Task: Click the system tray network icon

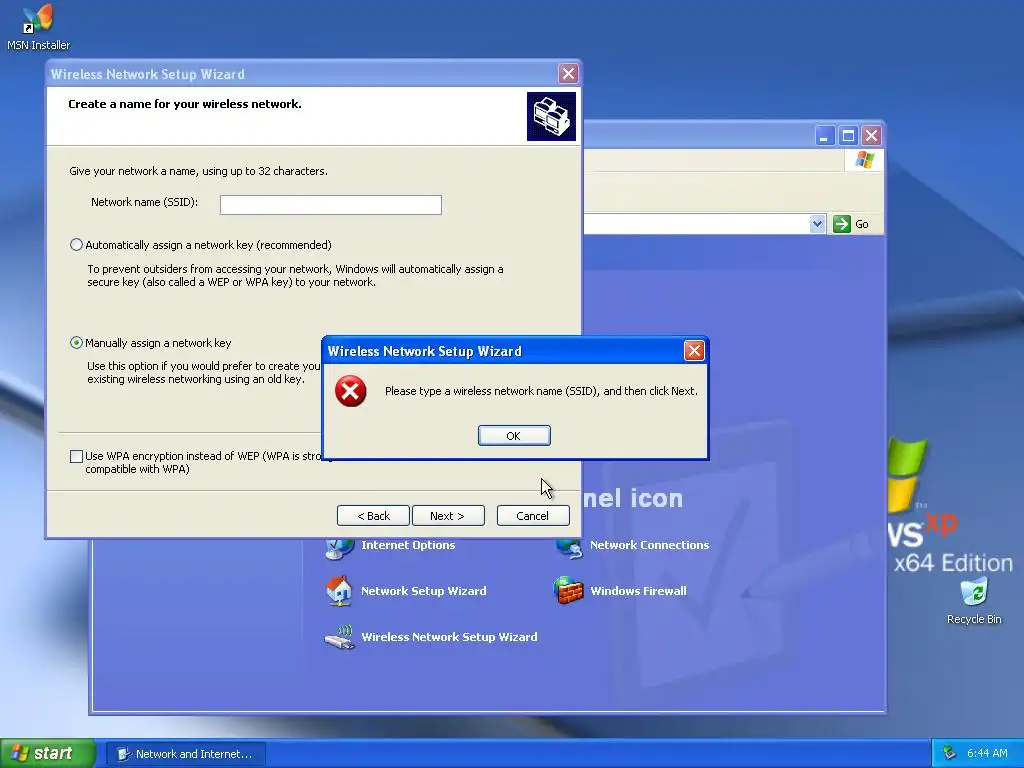Action: point(950,754)
